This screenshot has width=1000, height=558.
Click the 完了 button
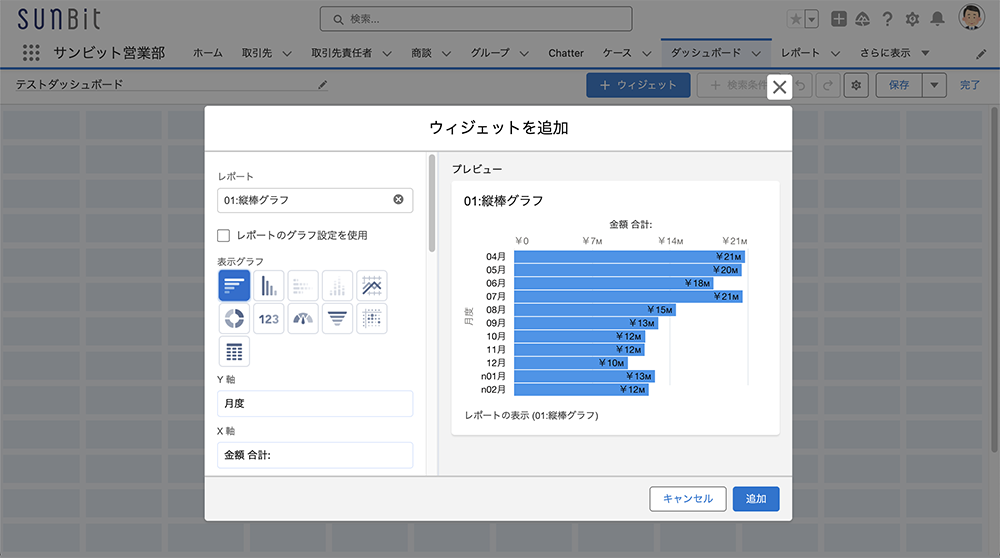tap(970, 85)
